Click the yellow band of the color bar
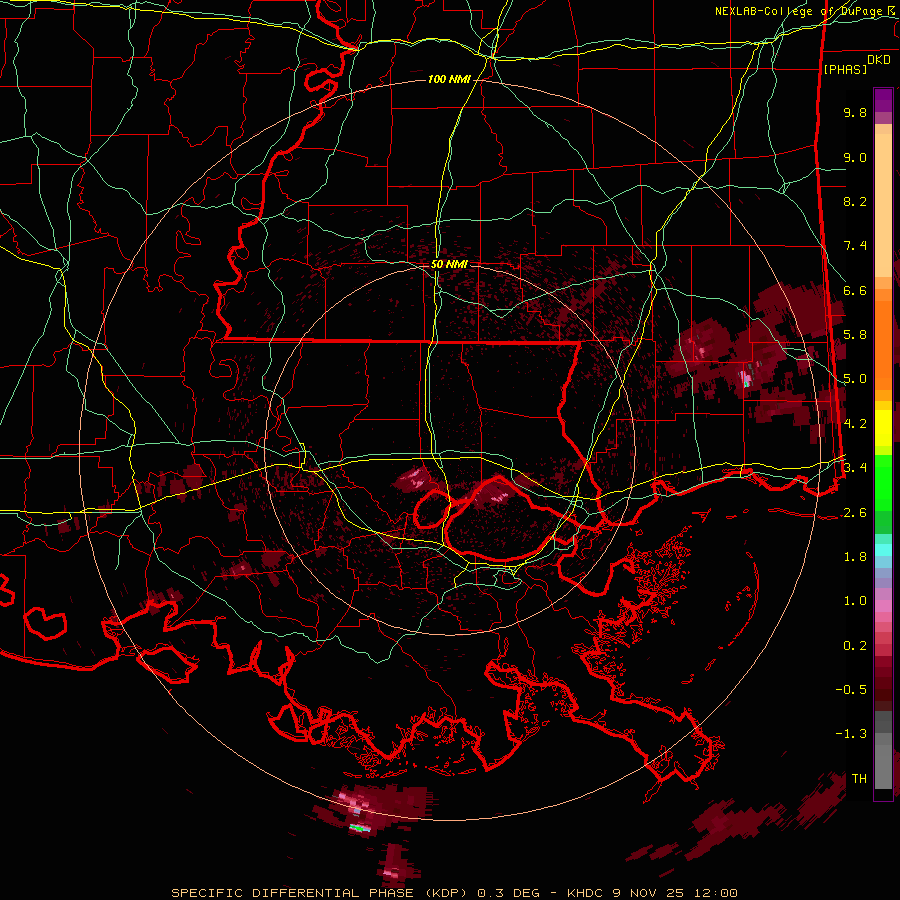The height and width of the screenshot is (900, 900). pyautogui.click(x=883, y=428)
